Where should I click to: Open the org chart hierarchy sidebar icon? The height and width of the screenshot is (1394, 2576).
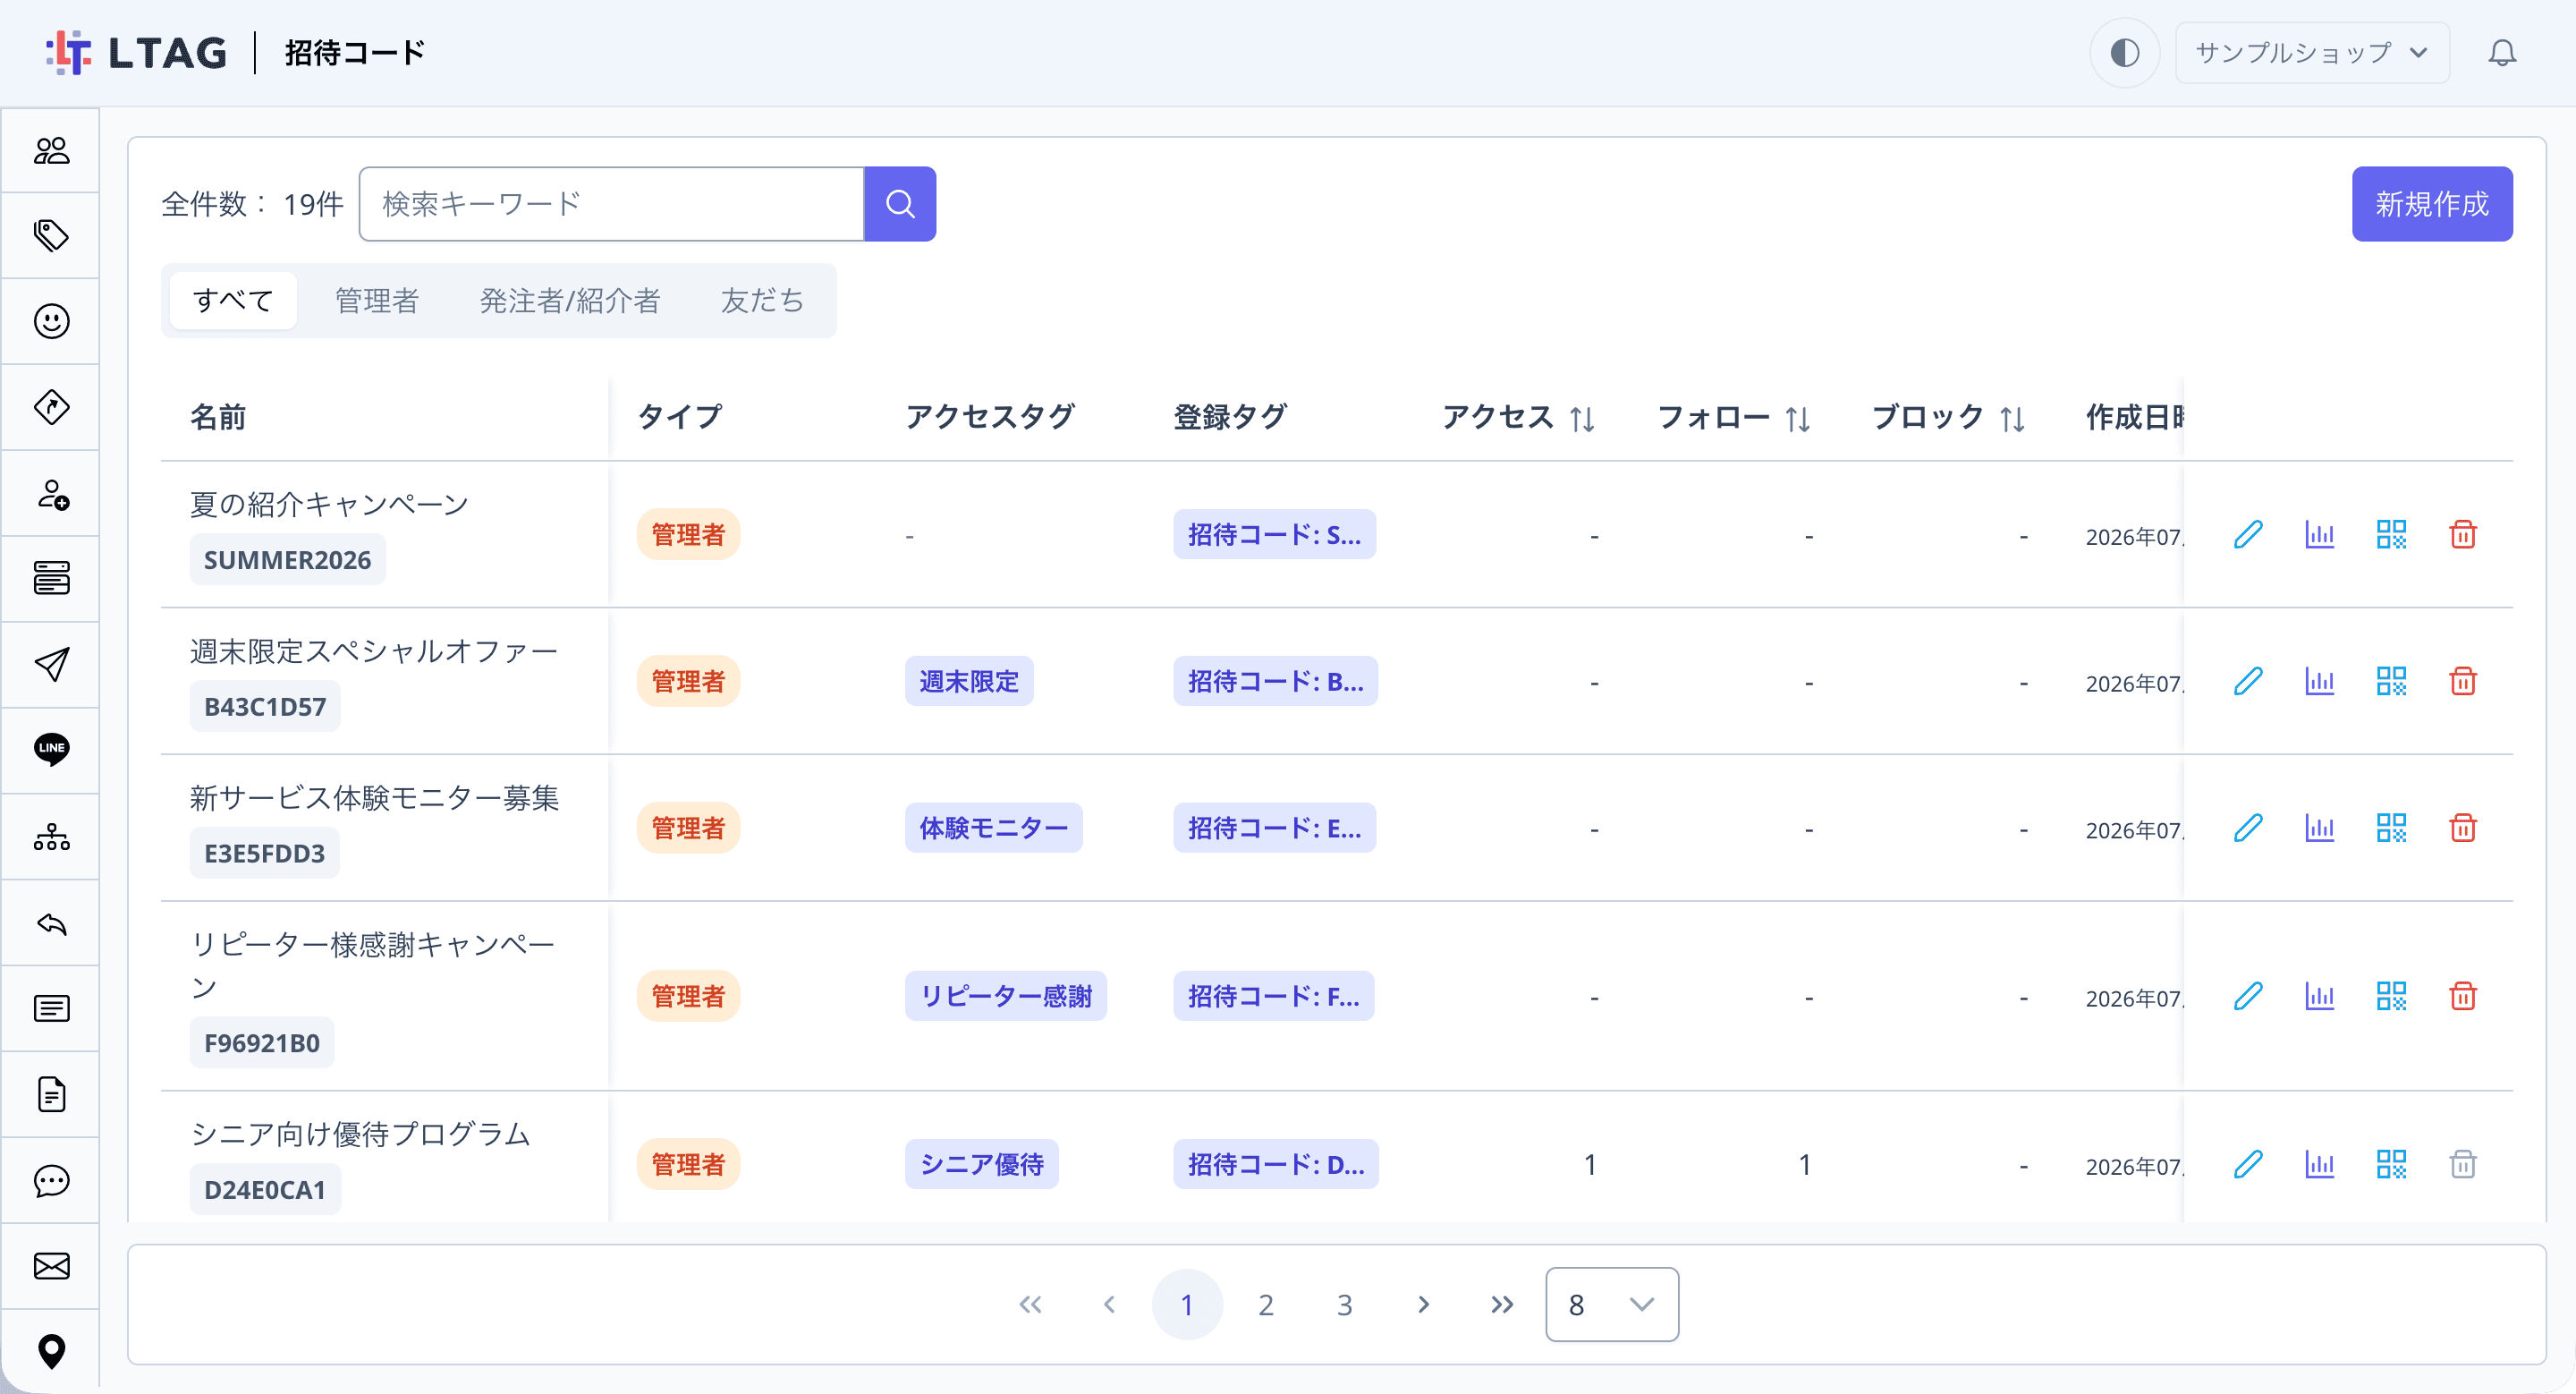51,837
